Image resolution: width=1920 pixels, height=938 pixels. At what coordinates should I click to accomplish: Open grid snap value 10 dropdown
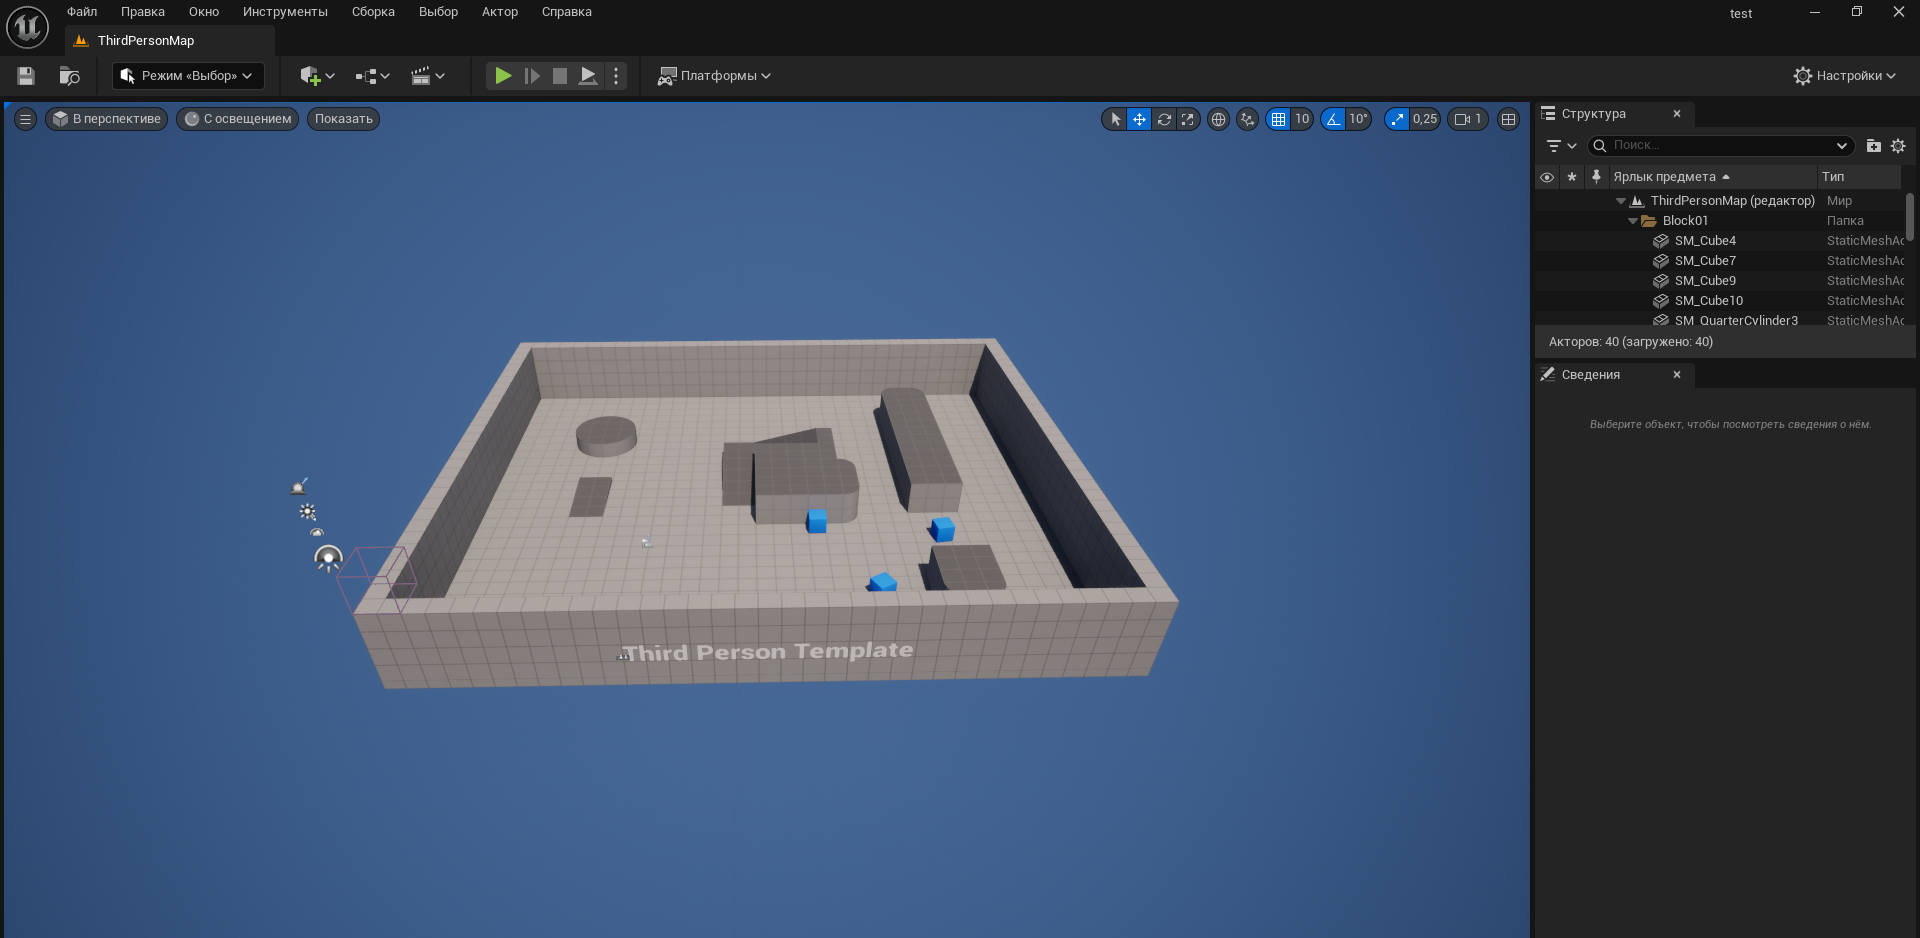coord(1302,119)
